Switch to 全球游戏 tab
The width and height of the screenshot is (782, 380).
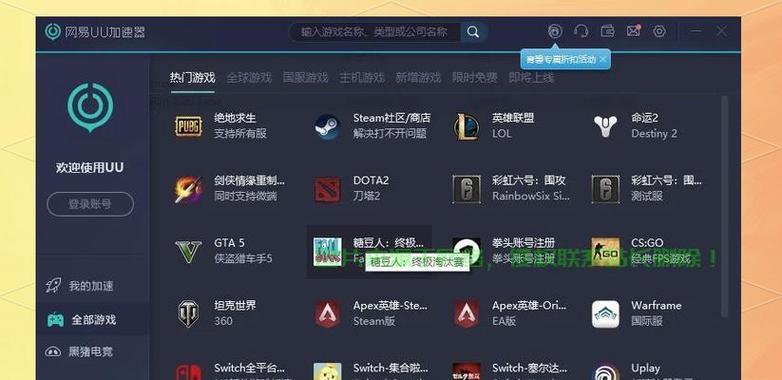249,78
